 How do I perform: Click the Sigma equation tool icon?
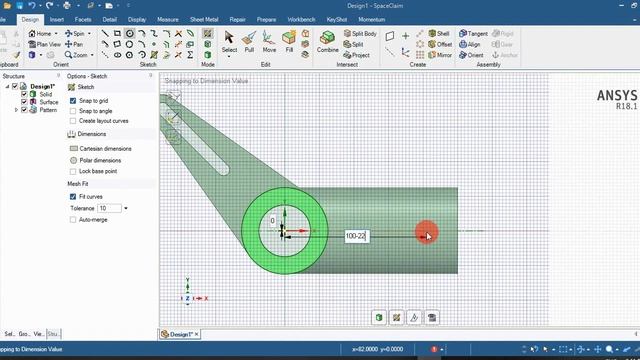point(190,55)
